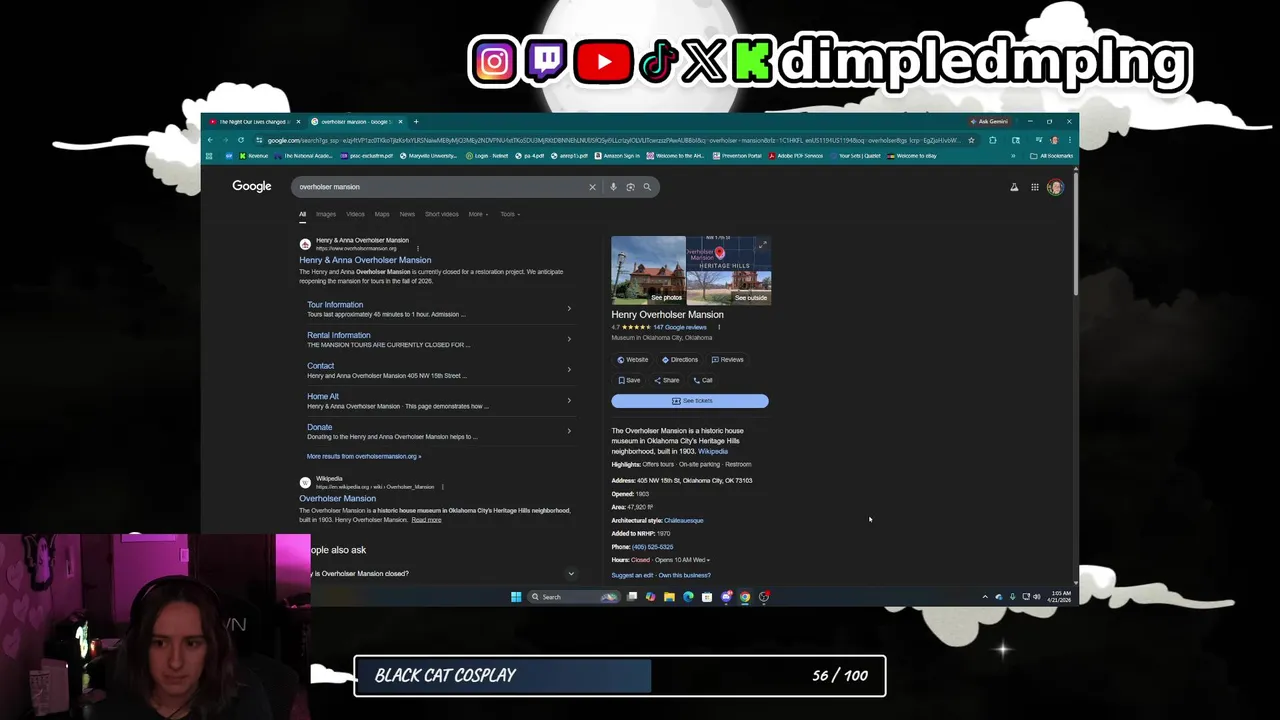Open Windows Start menu
Viewport: 1280px width, 720px height.
(x=516, y=597)
